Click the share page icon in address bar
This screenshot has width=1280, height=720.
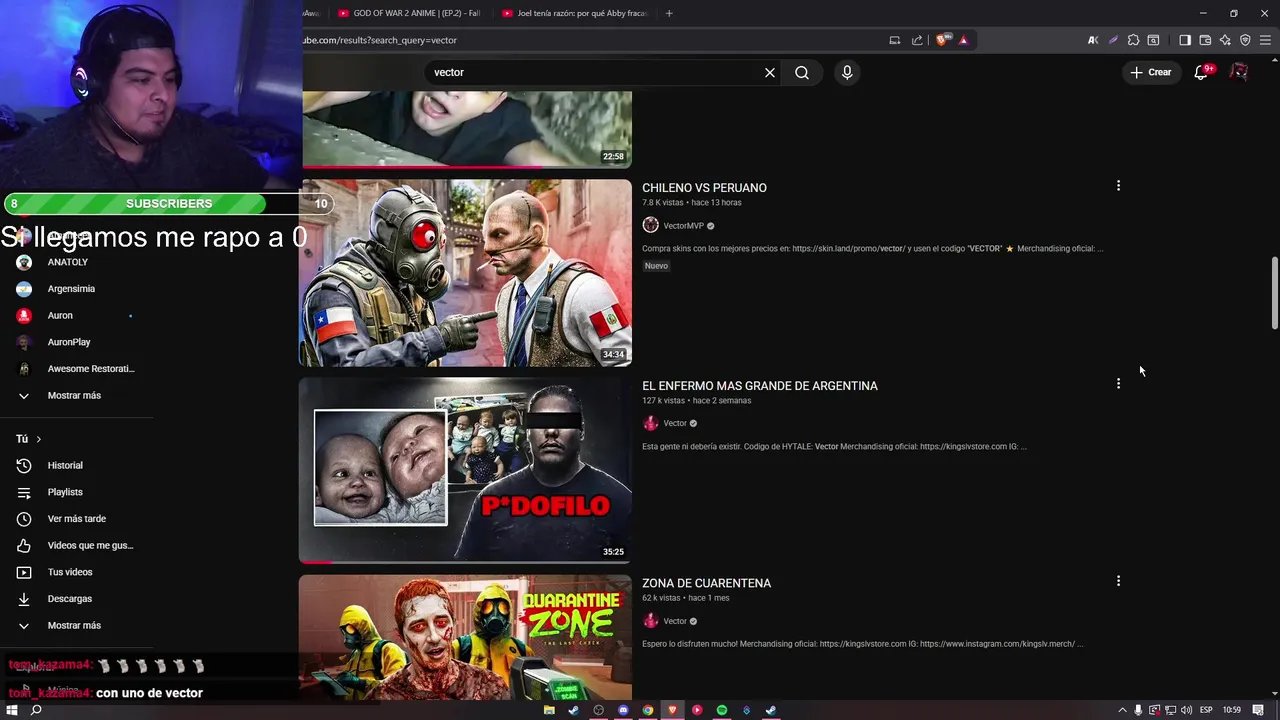click(917, 40)
